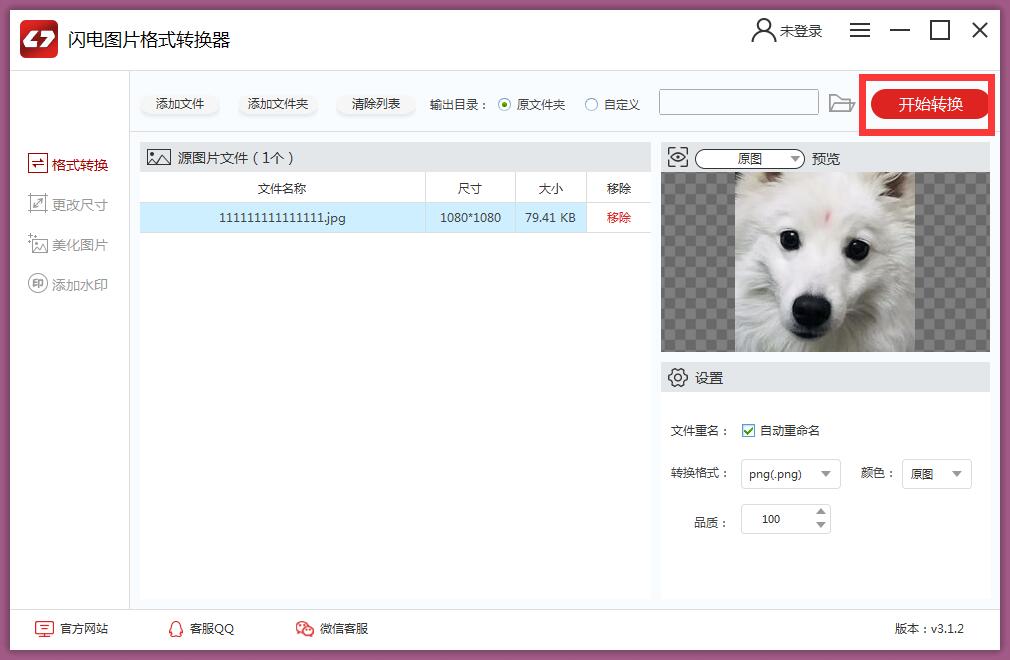Open the 原图 preview mode dropdown
1010x660 pixels.
click(750, 158)
